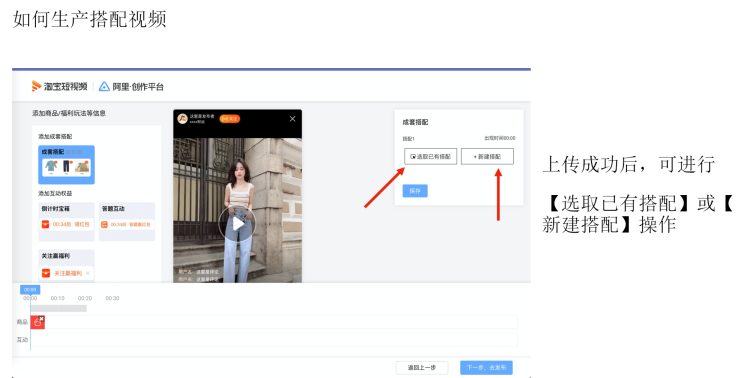Click the dark trousers product thumbnail
The height and width of the screenshot is (378, 750).
pos(66,167)
